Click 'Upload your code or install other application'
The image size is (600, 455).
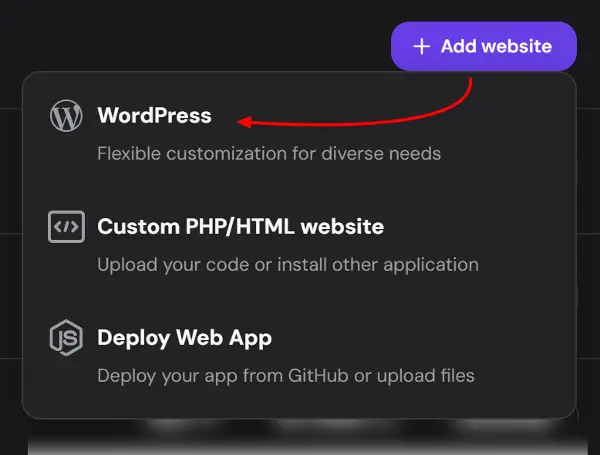coord(288,265)
